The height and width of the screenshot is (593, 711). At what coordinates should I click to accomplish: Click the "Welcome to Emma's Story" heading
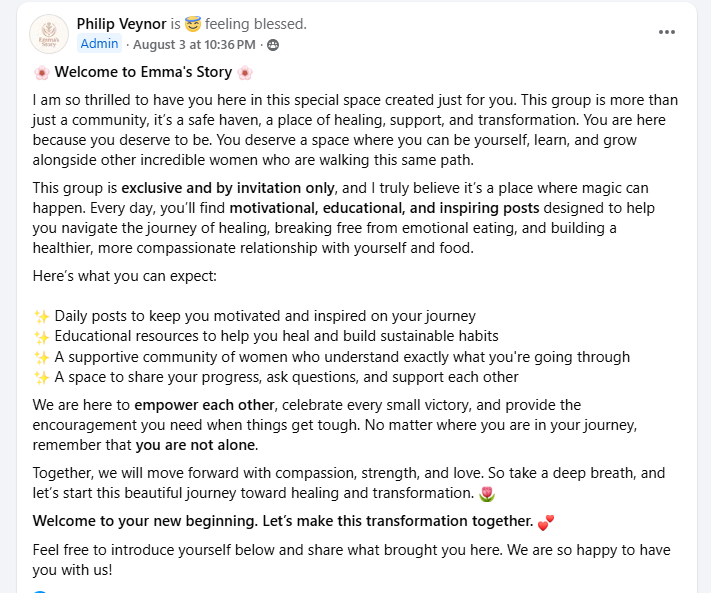(x=143, y=72)
